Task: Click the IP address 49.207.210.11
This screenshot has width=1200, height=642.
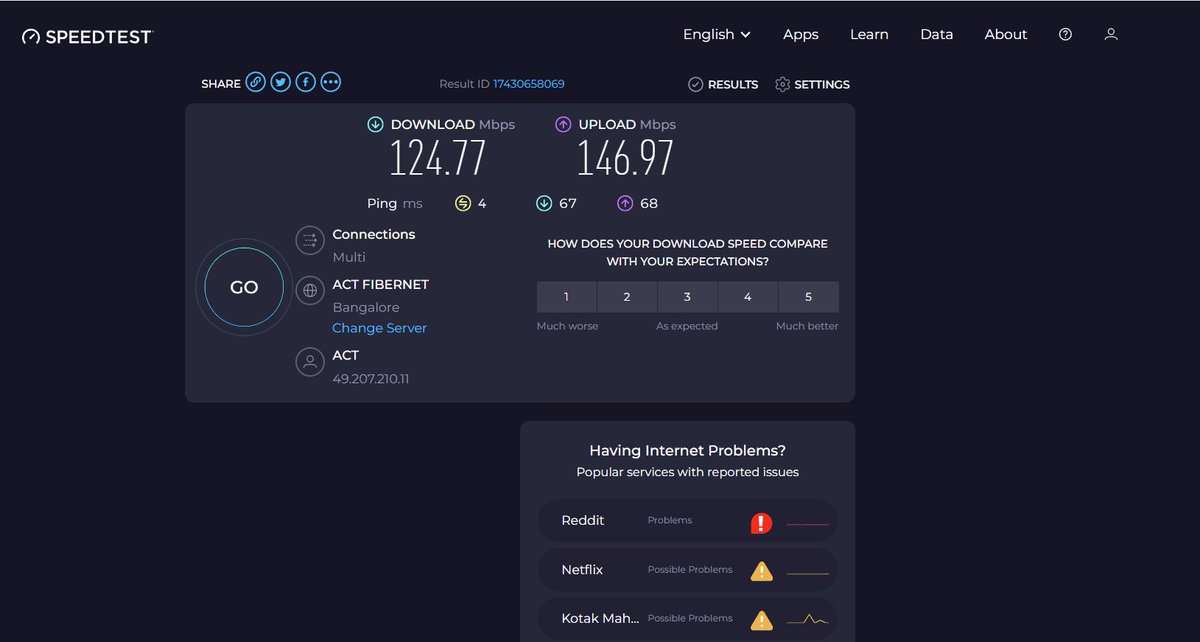Action: 371,379
